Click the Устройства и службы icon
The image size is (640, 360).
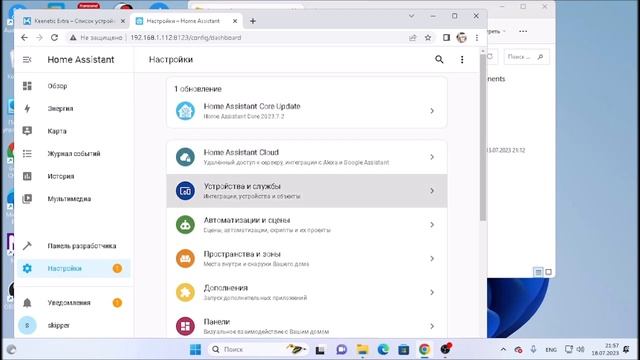(x=185, y=191)
